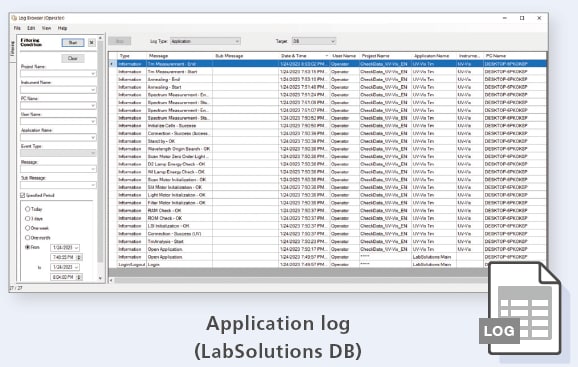Click the Log Browser app icon in title bar

pyautogui.click(x=14, y=18)
